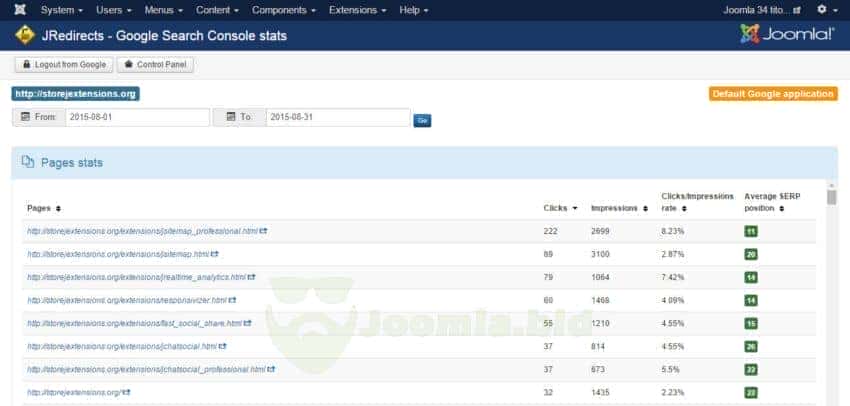Click external icon after responsivizer.html
850x406 pixels.
tap(232, 300)
